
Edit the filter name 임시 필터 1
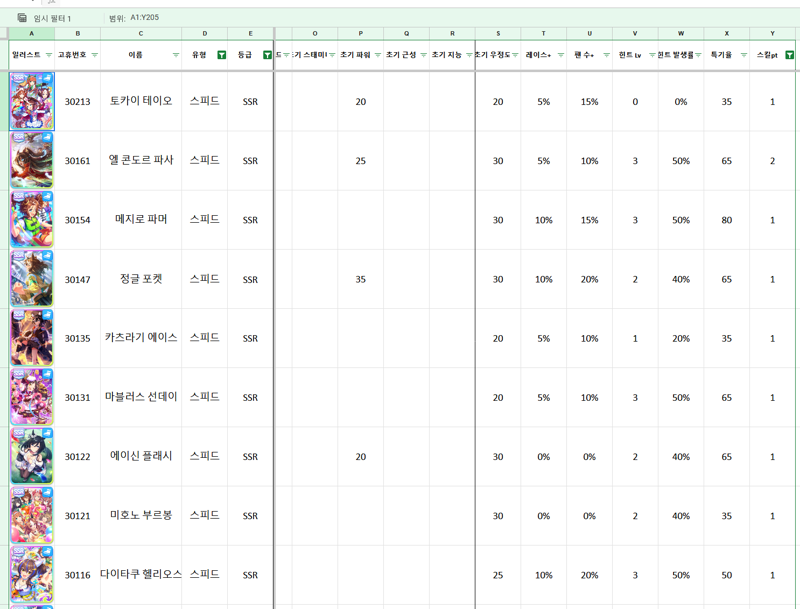52,18
